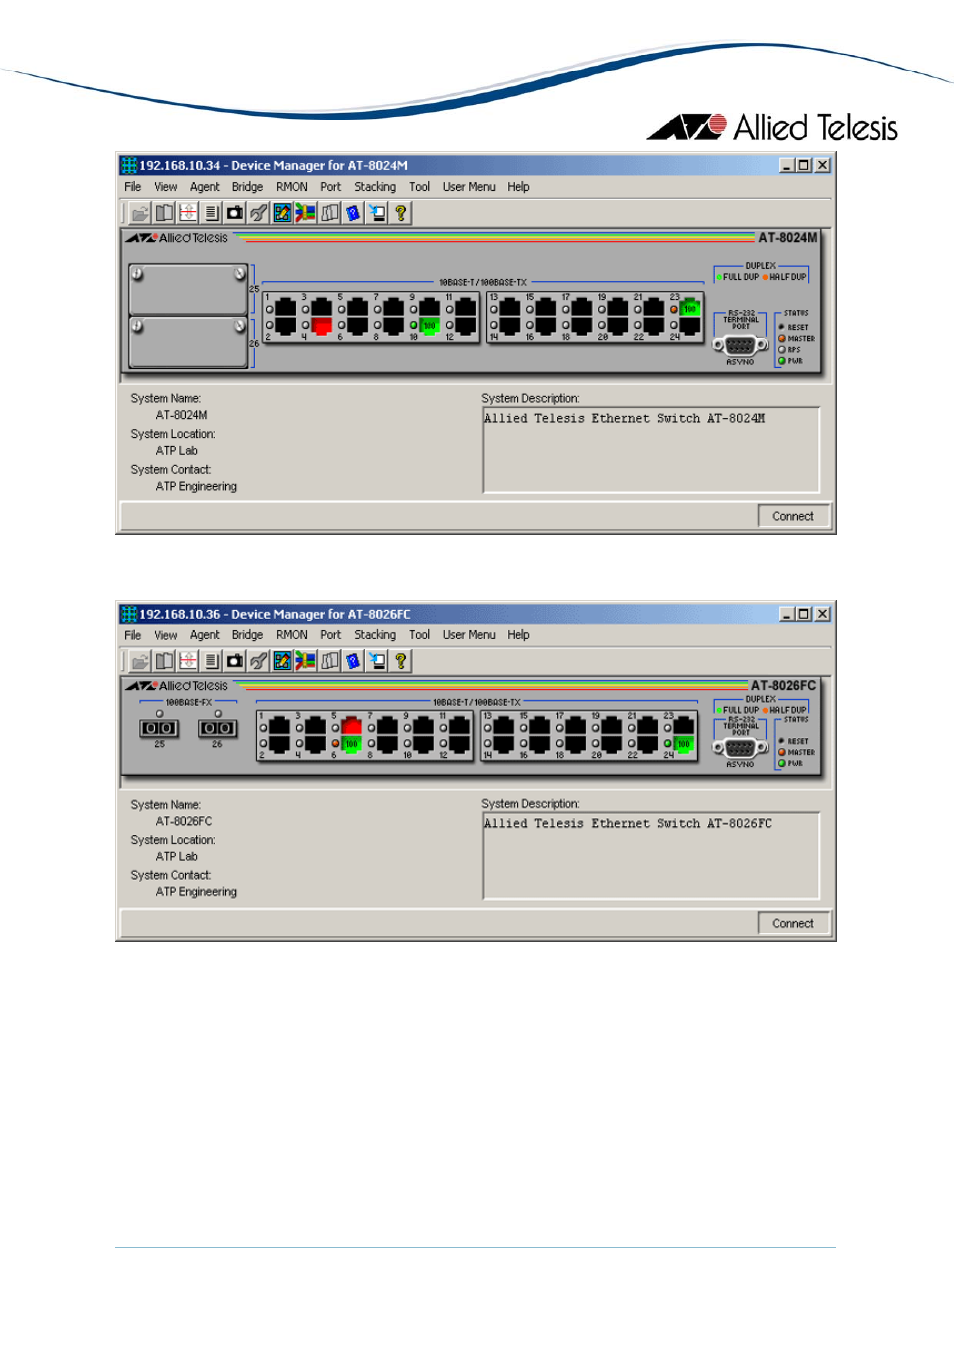Click the pencil edit icon in AT-8026FC toolbar
The image size is (954, 1350).
(x=282, y=661)
